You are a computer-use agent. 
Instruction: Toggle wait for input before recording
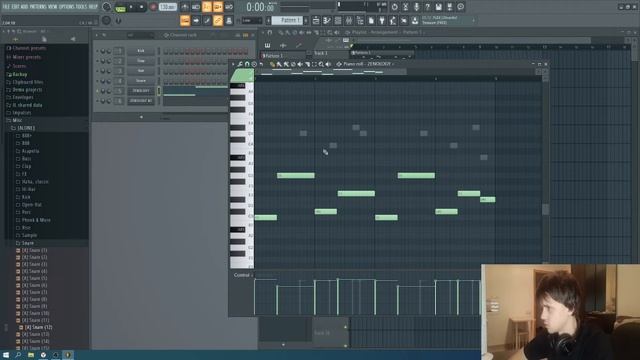click(196, 7)
